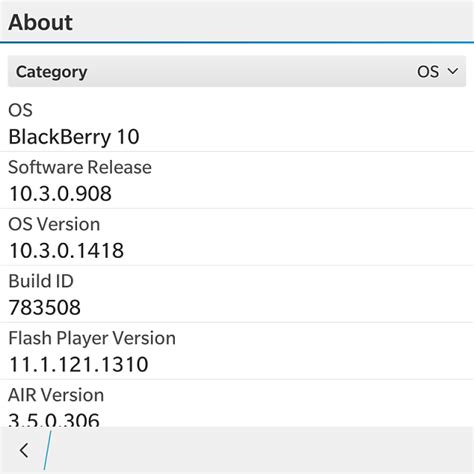Viewport: 474px width, 474px height.
Task: Tap the OS Version label
Action: (54, 224)
